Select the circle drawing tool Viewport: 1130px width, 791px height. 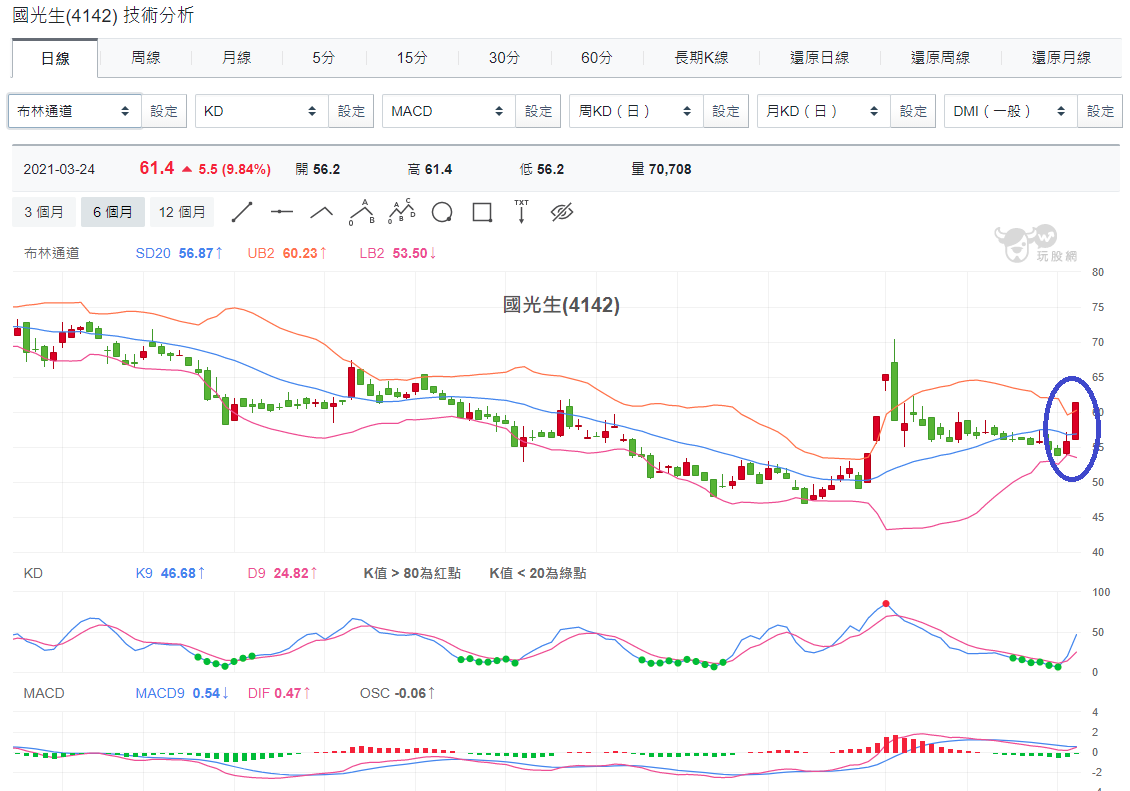click(442, 213)
